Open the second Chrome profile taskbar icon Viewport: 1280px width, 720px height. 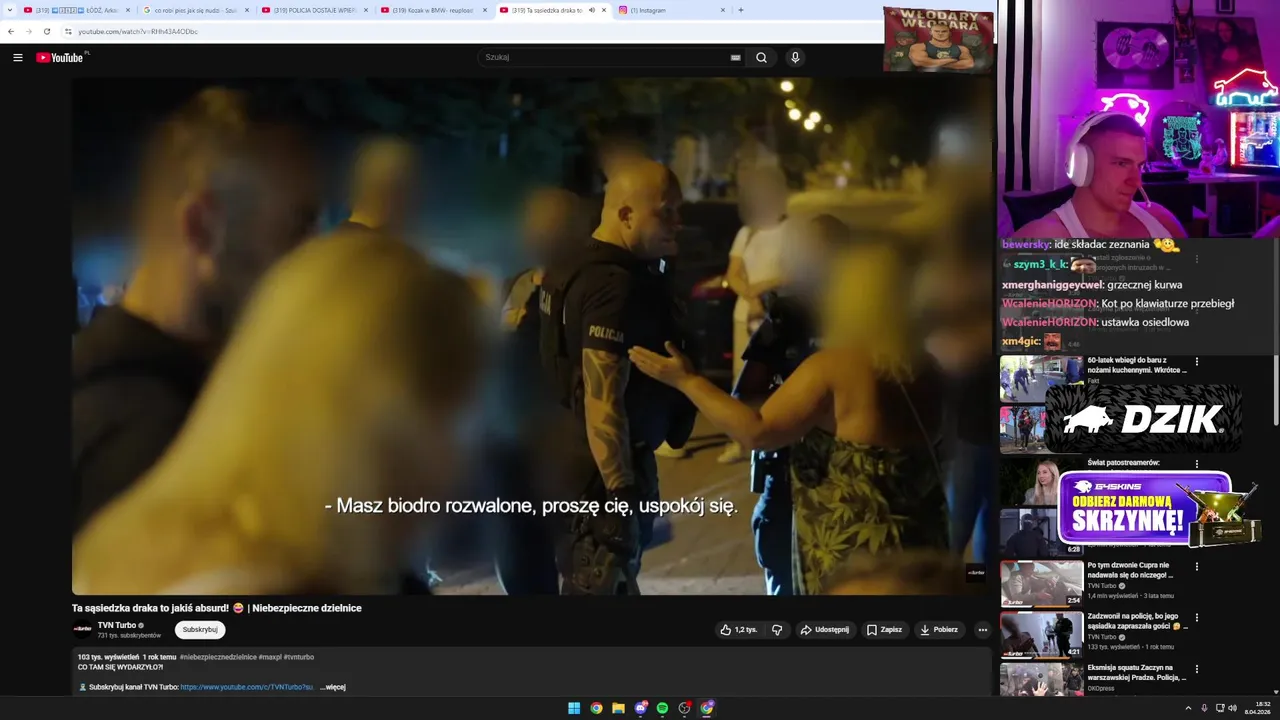tap(707, 708)
